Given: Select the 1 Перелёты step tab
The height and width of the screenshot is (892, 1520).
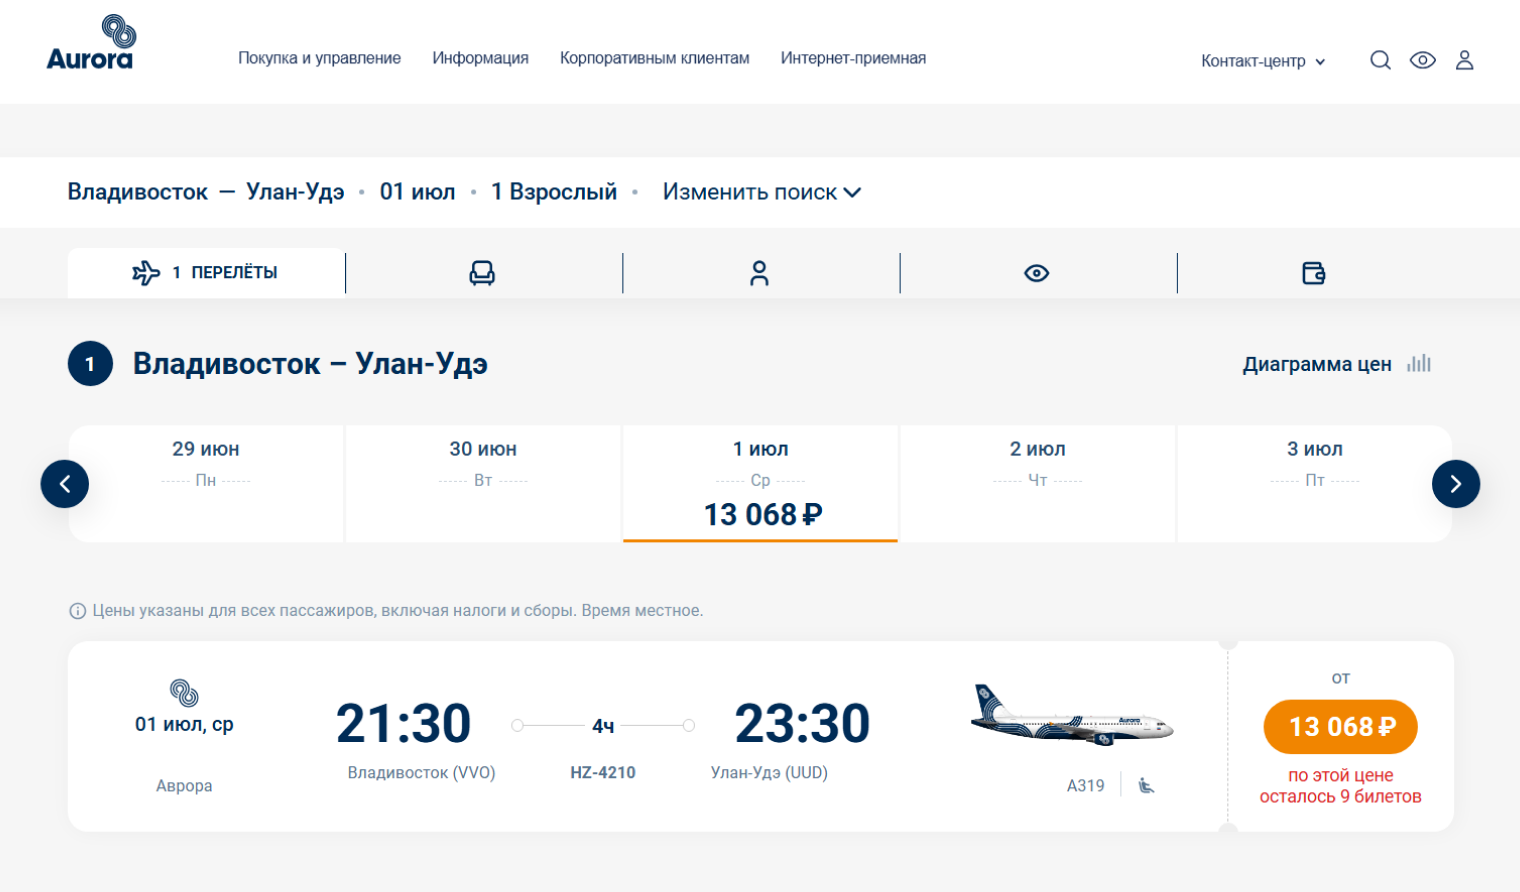Looking at the screenshot, I should [x=206, y=273].
